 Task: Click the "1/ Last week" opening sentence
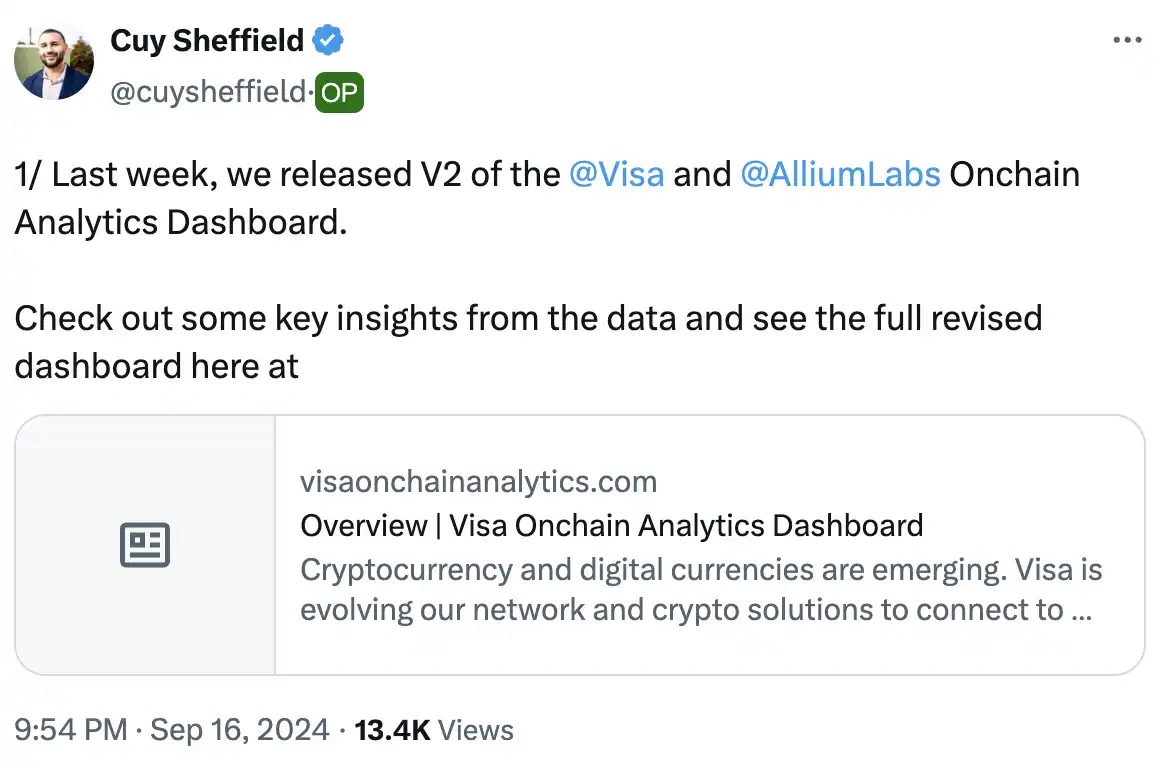[x=290, y=174]
